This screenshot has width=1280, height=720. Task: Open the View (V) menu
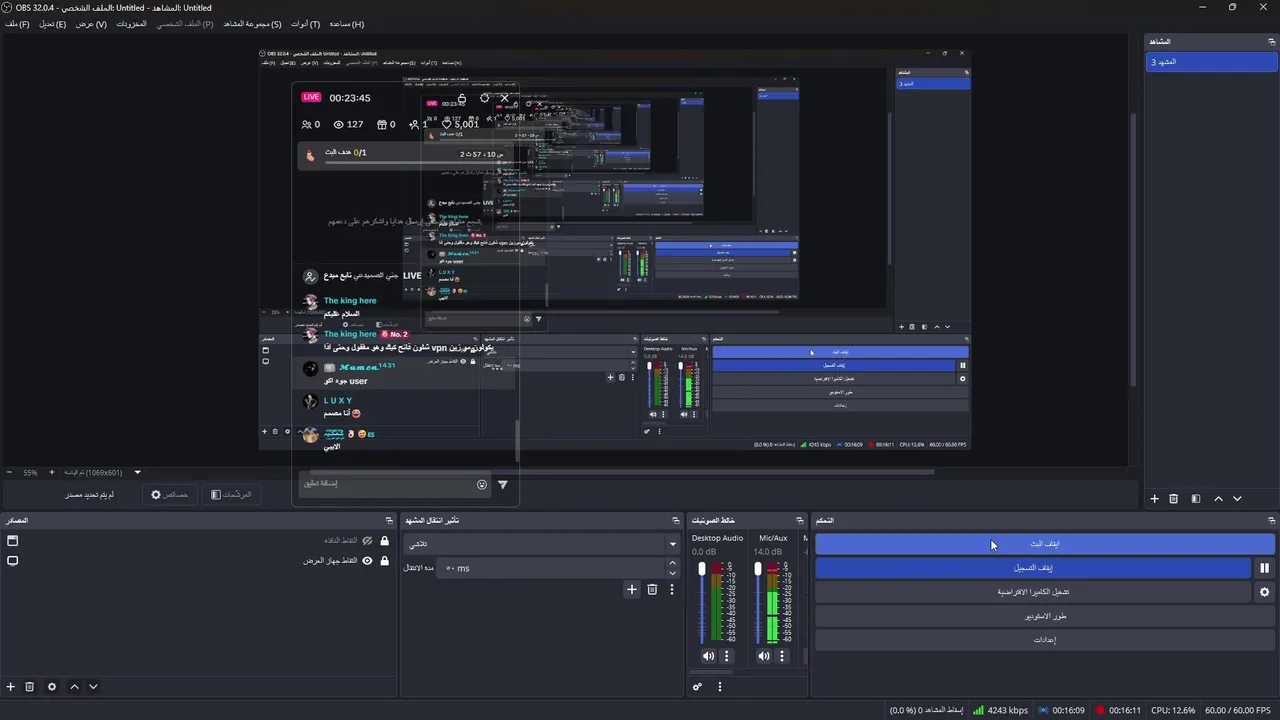91,24
